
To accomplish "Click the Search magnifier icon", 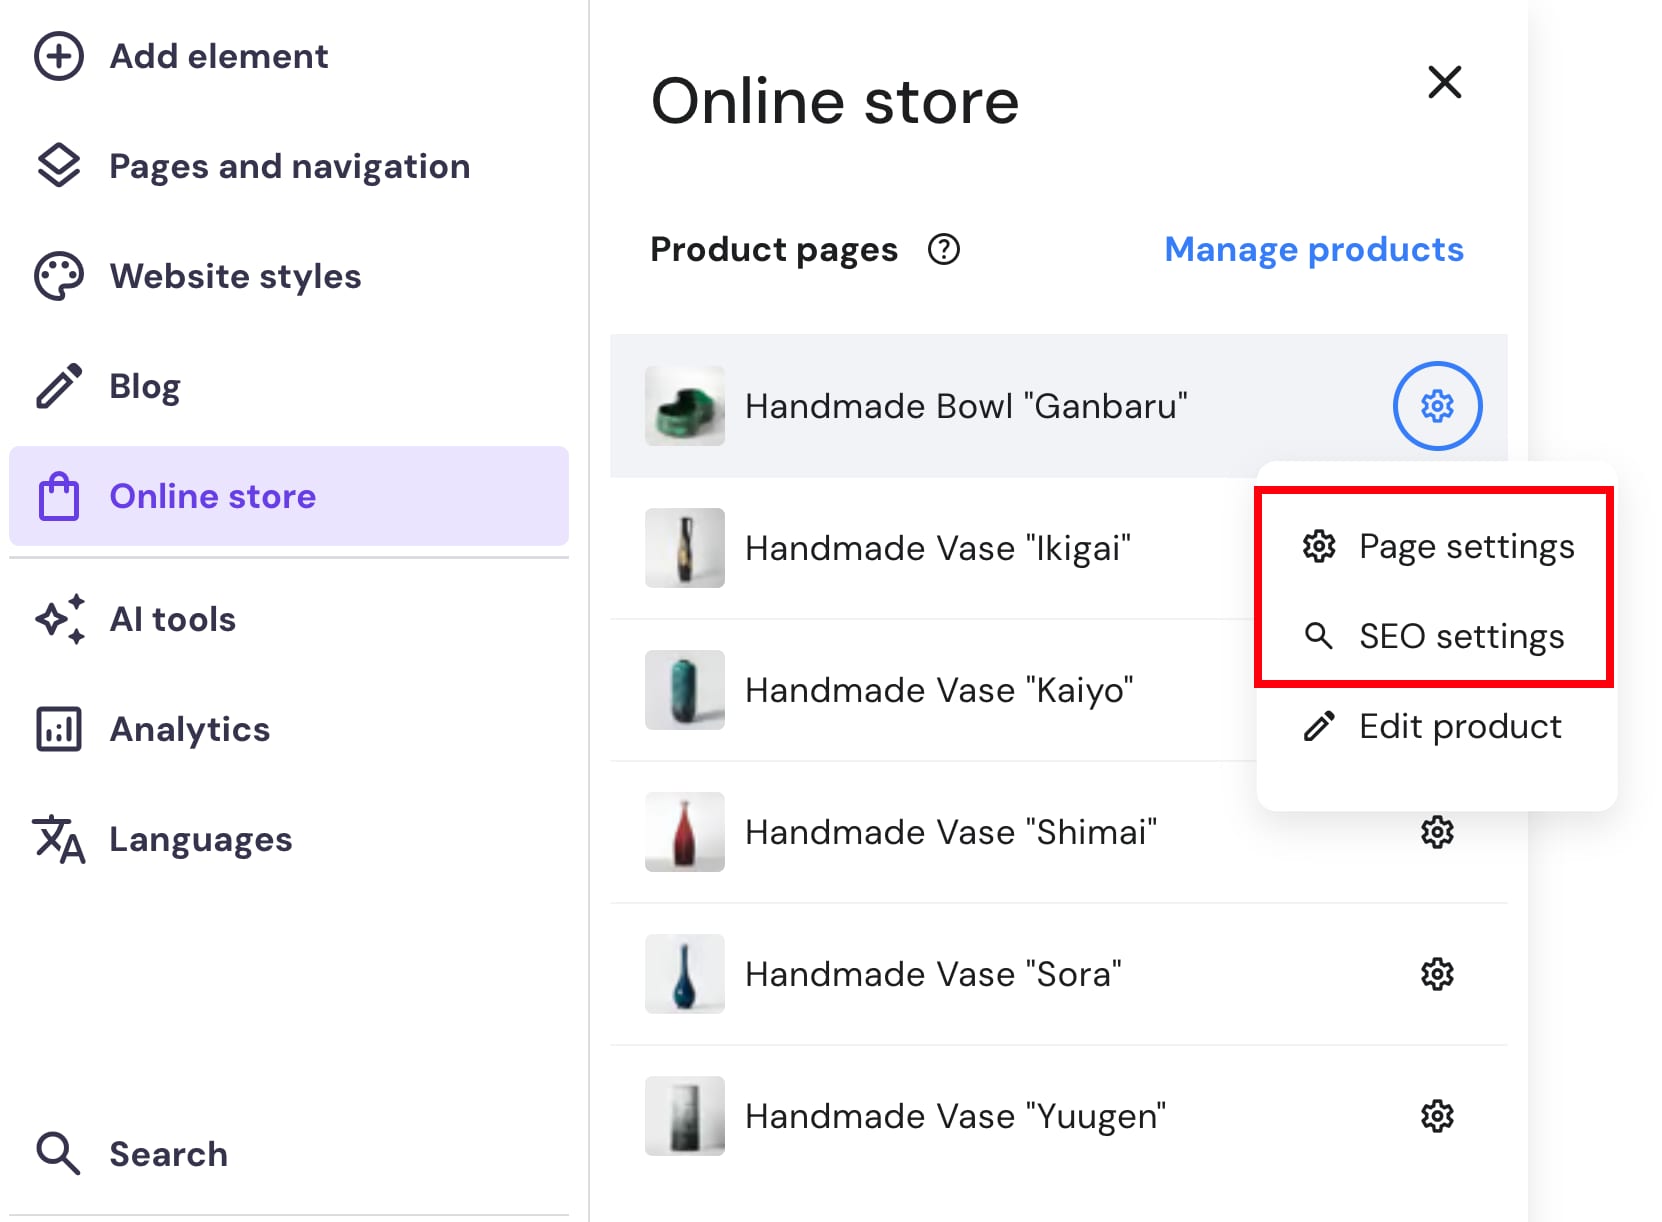I will pos(58,1153).
